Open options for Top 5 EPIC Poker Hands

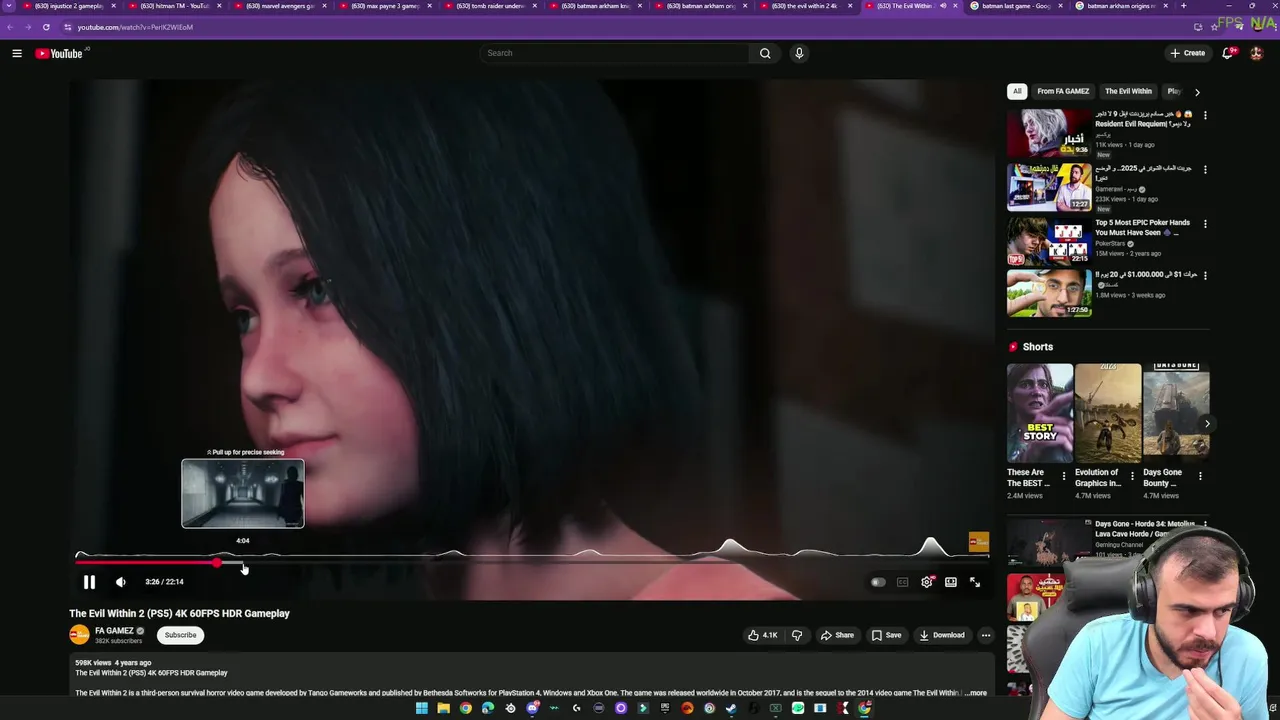(1205, 223)
